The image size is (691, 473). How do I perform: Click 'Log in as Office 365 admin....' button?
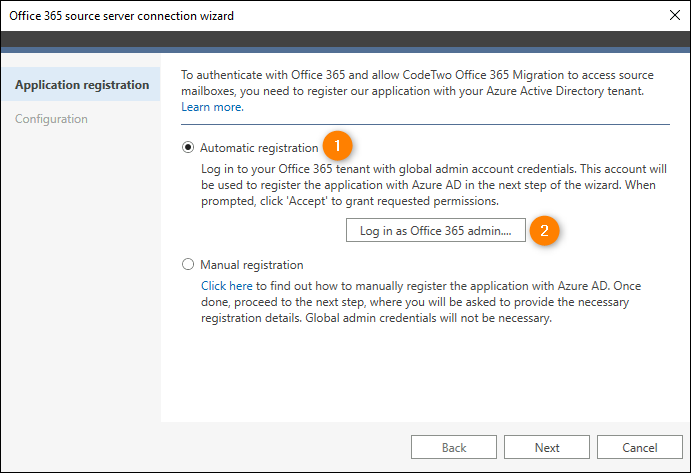pos(435,230)
